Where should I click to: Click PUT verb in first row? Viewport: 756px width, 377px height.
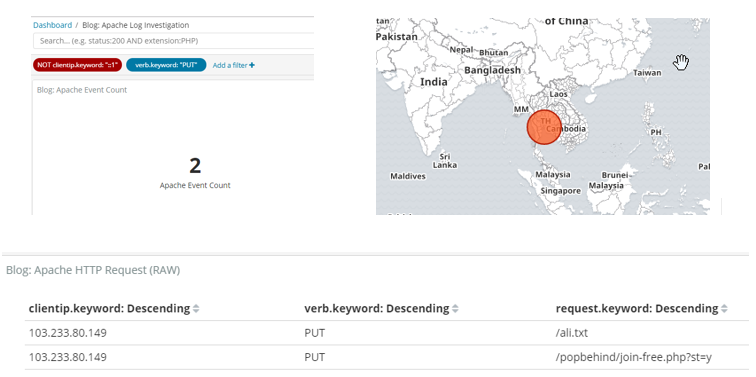pyautogui.click(x=314, y=333)
